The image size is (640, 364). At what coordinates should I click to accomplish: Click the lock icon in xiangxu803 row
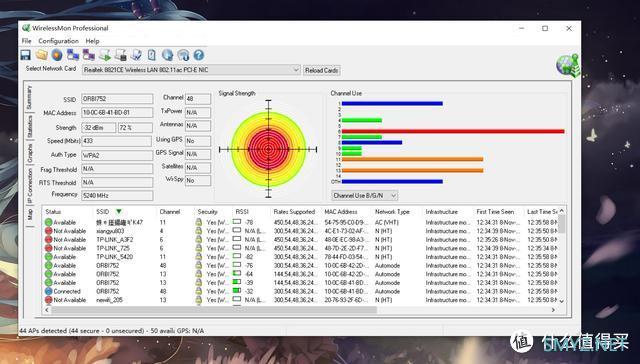click(199, 231)
